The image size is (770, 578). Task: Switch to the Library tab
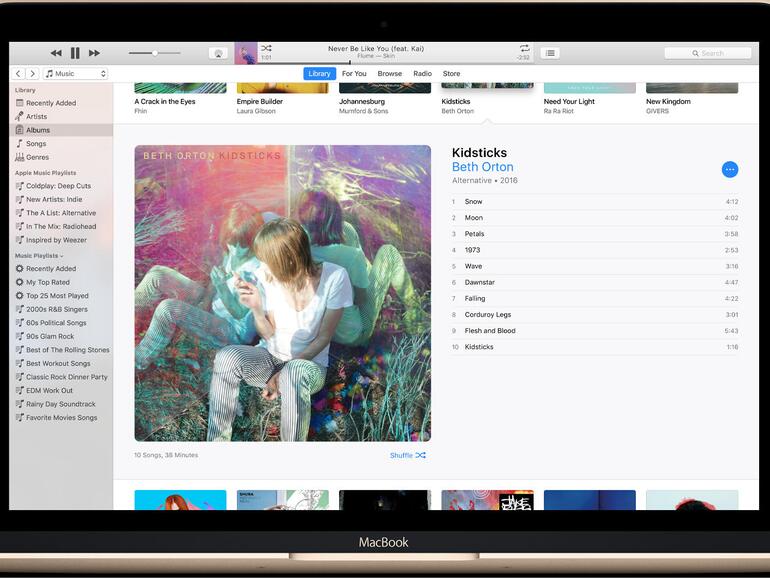pyautogui.click(x=319, y=74)
